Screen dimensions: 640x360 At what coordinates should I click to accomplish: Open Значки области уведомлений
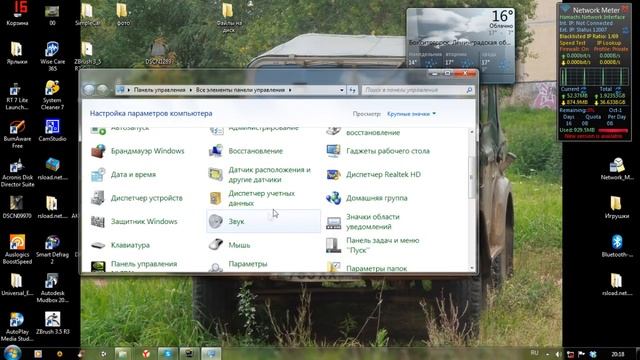coord(363,222)
